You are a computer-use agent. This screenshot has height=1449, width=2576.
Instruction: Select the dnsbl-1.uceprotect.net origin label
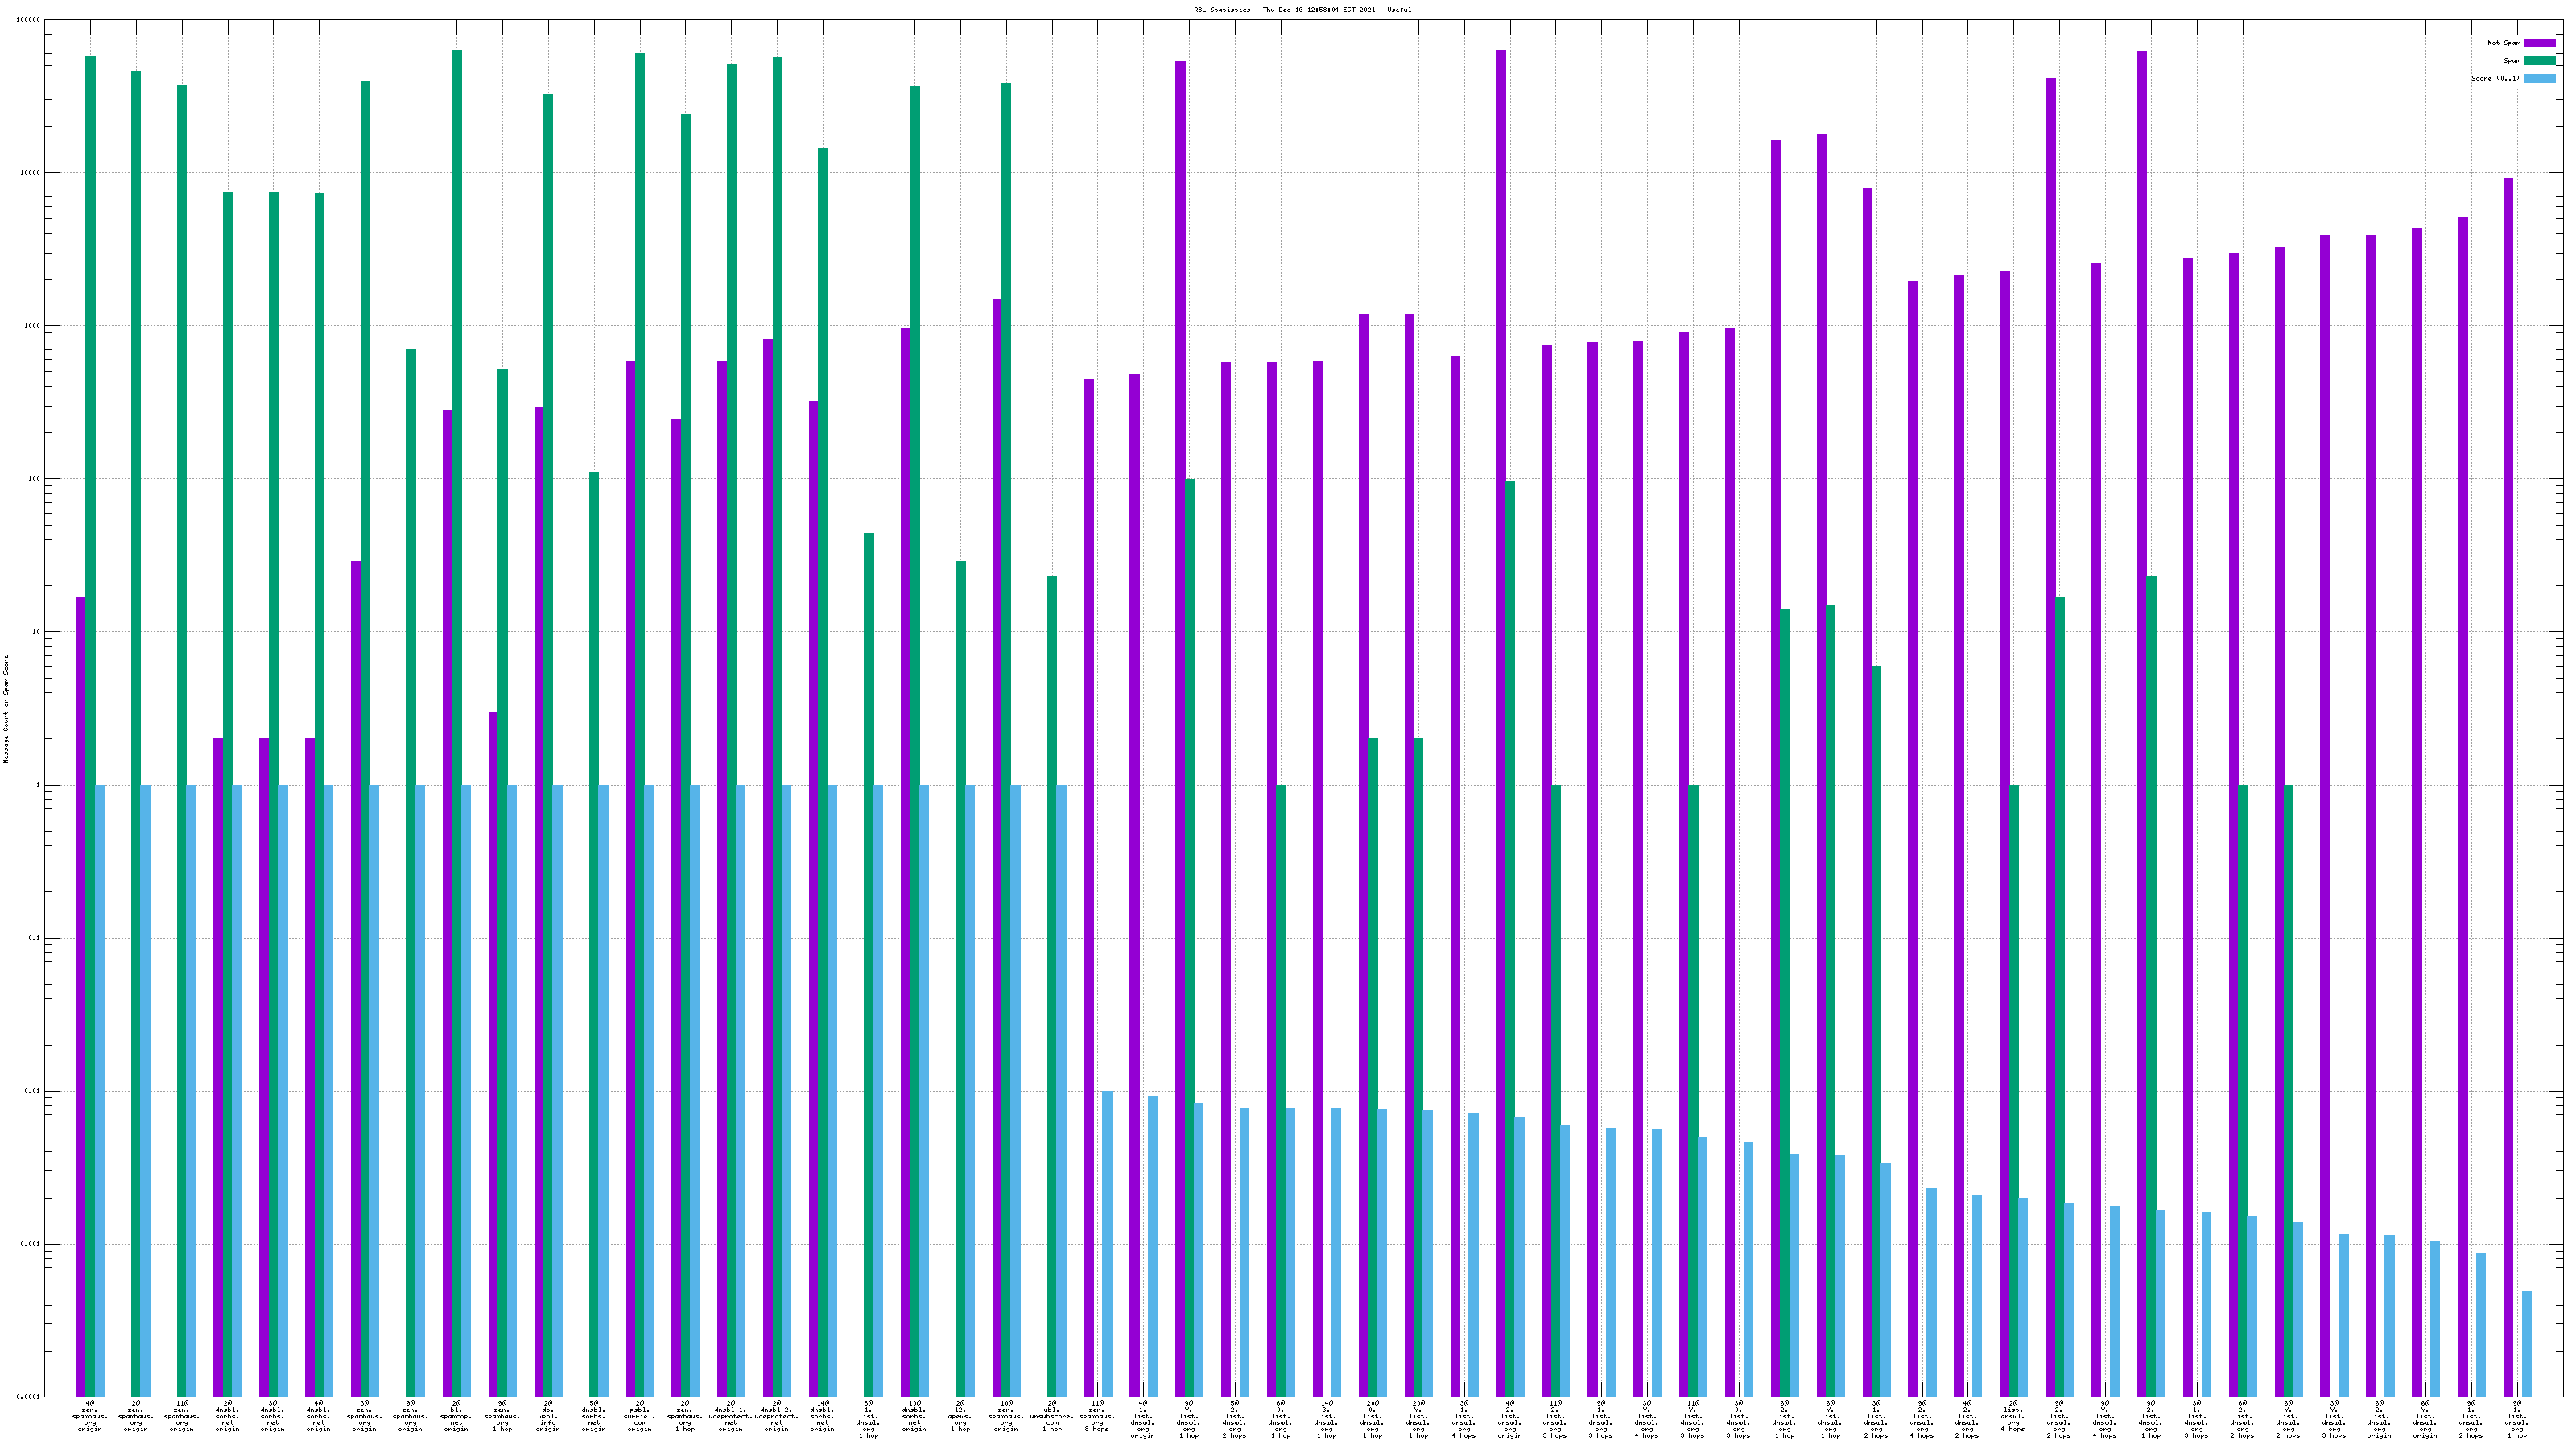click(x=730, y=1417)
